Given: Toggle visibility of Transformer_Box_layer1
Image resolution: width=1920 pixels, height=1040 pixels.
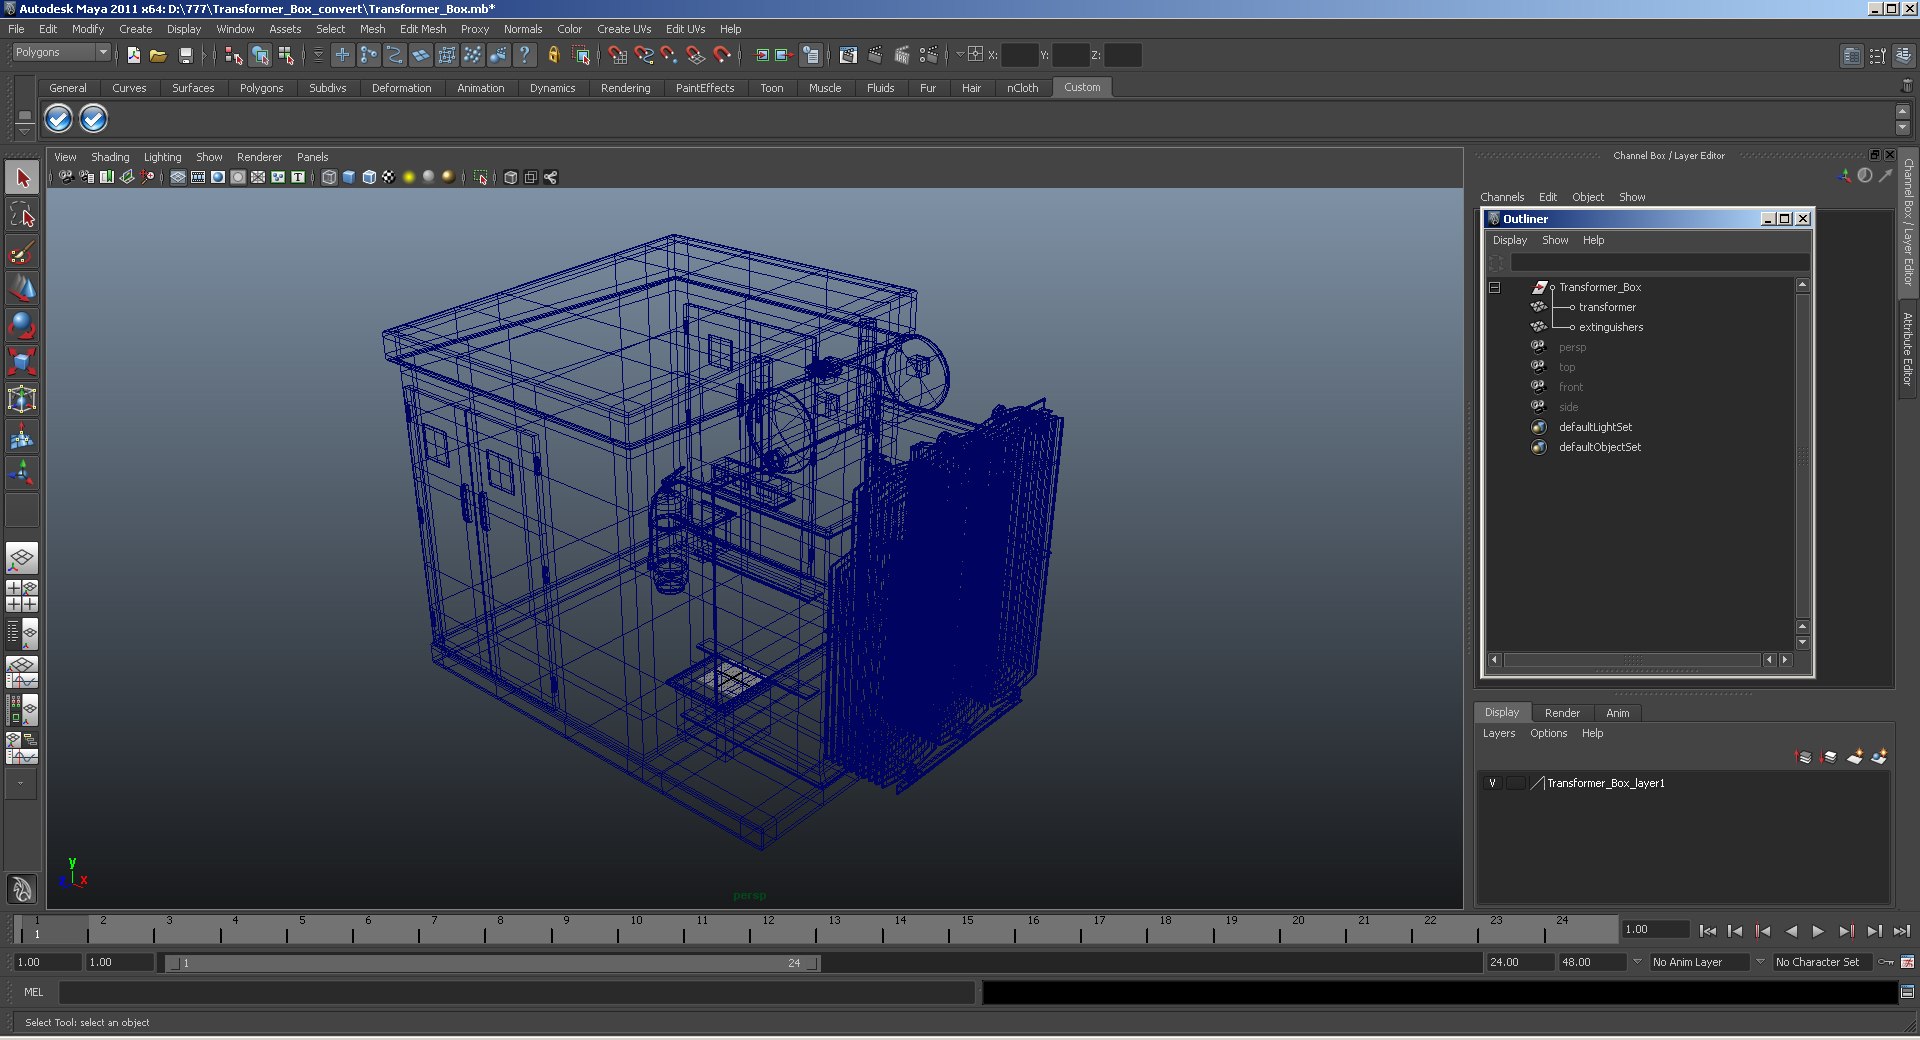Looking at the screenshot, I should point(1492,783).
